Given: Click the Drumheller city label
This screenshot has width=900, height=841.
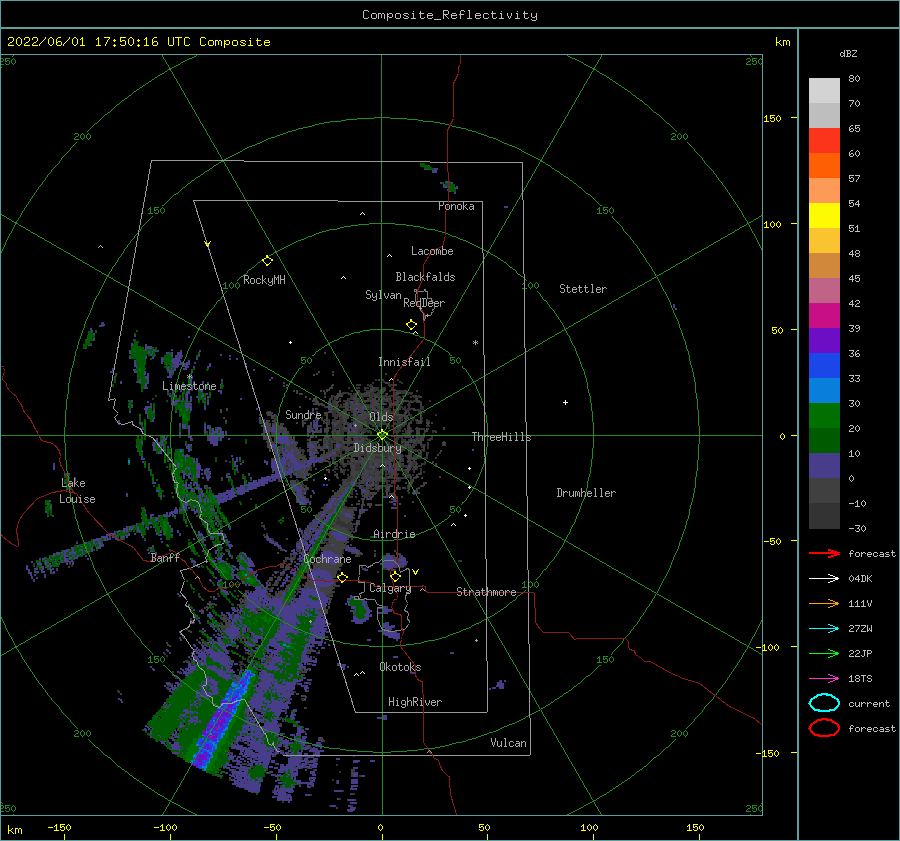Looking at the screenshot, I should click(586, 493).
